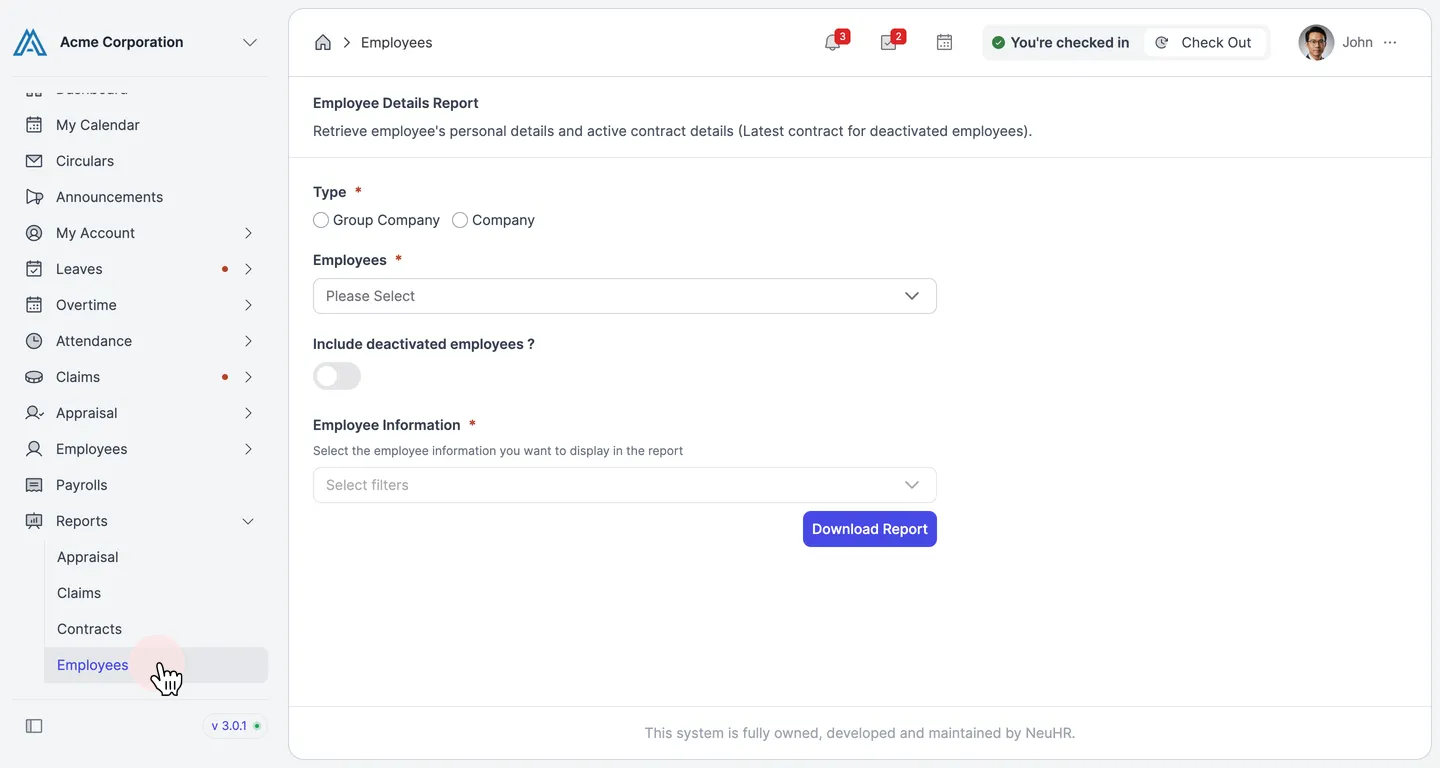
Task: Expand Leaves submenu chevron
Action: [248, 269]
